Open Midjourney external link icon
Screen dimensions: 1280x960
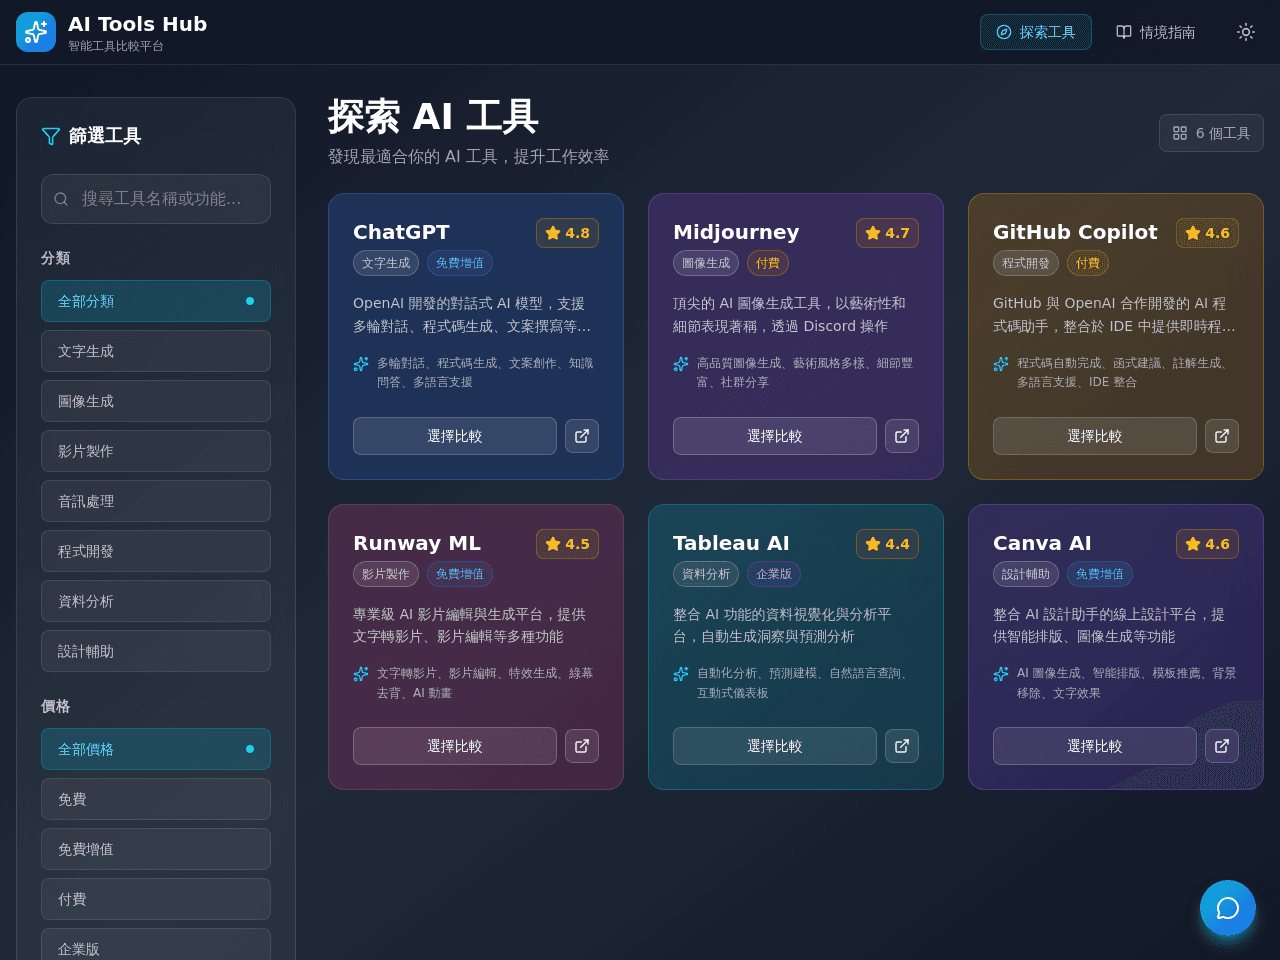pyautogui.click(x=902, y=436)
